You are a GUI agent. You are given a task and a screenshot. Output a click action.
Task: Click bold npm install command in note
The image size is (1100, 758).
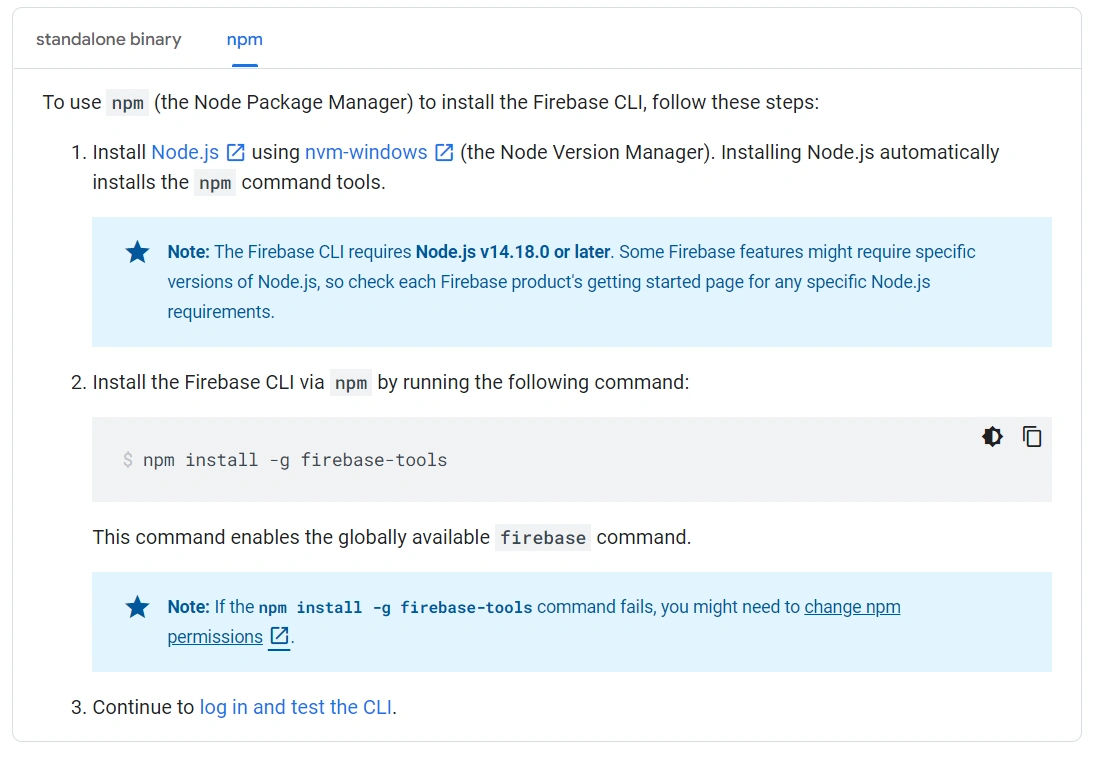pos(395,607)
